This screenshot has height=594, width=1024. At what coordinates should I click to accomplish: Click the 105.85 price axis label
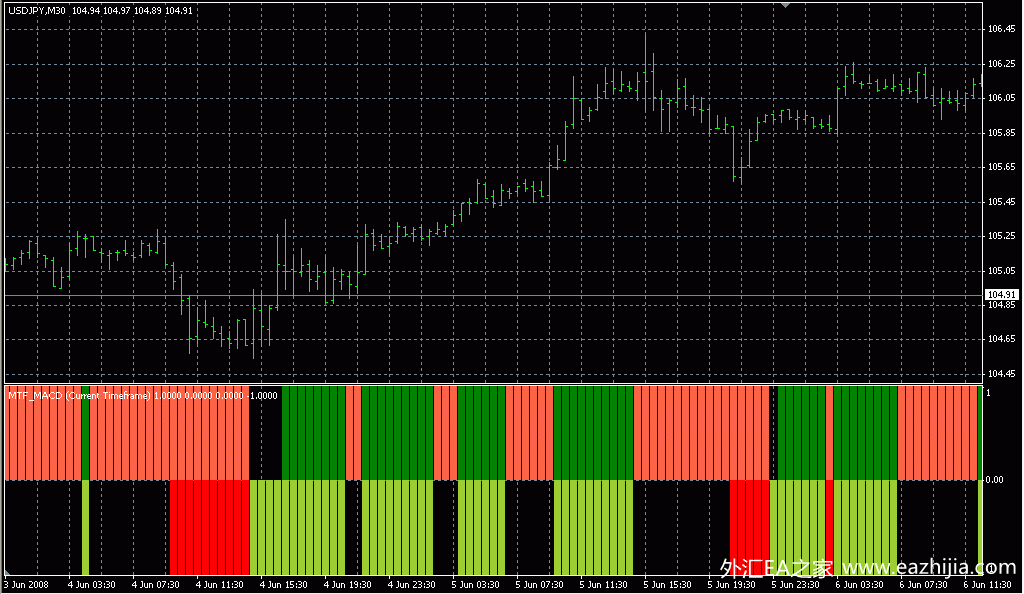tap(1001, 133)
